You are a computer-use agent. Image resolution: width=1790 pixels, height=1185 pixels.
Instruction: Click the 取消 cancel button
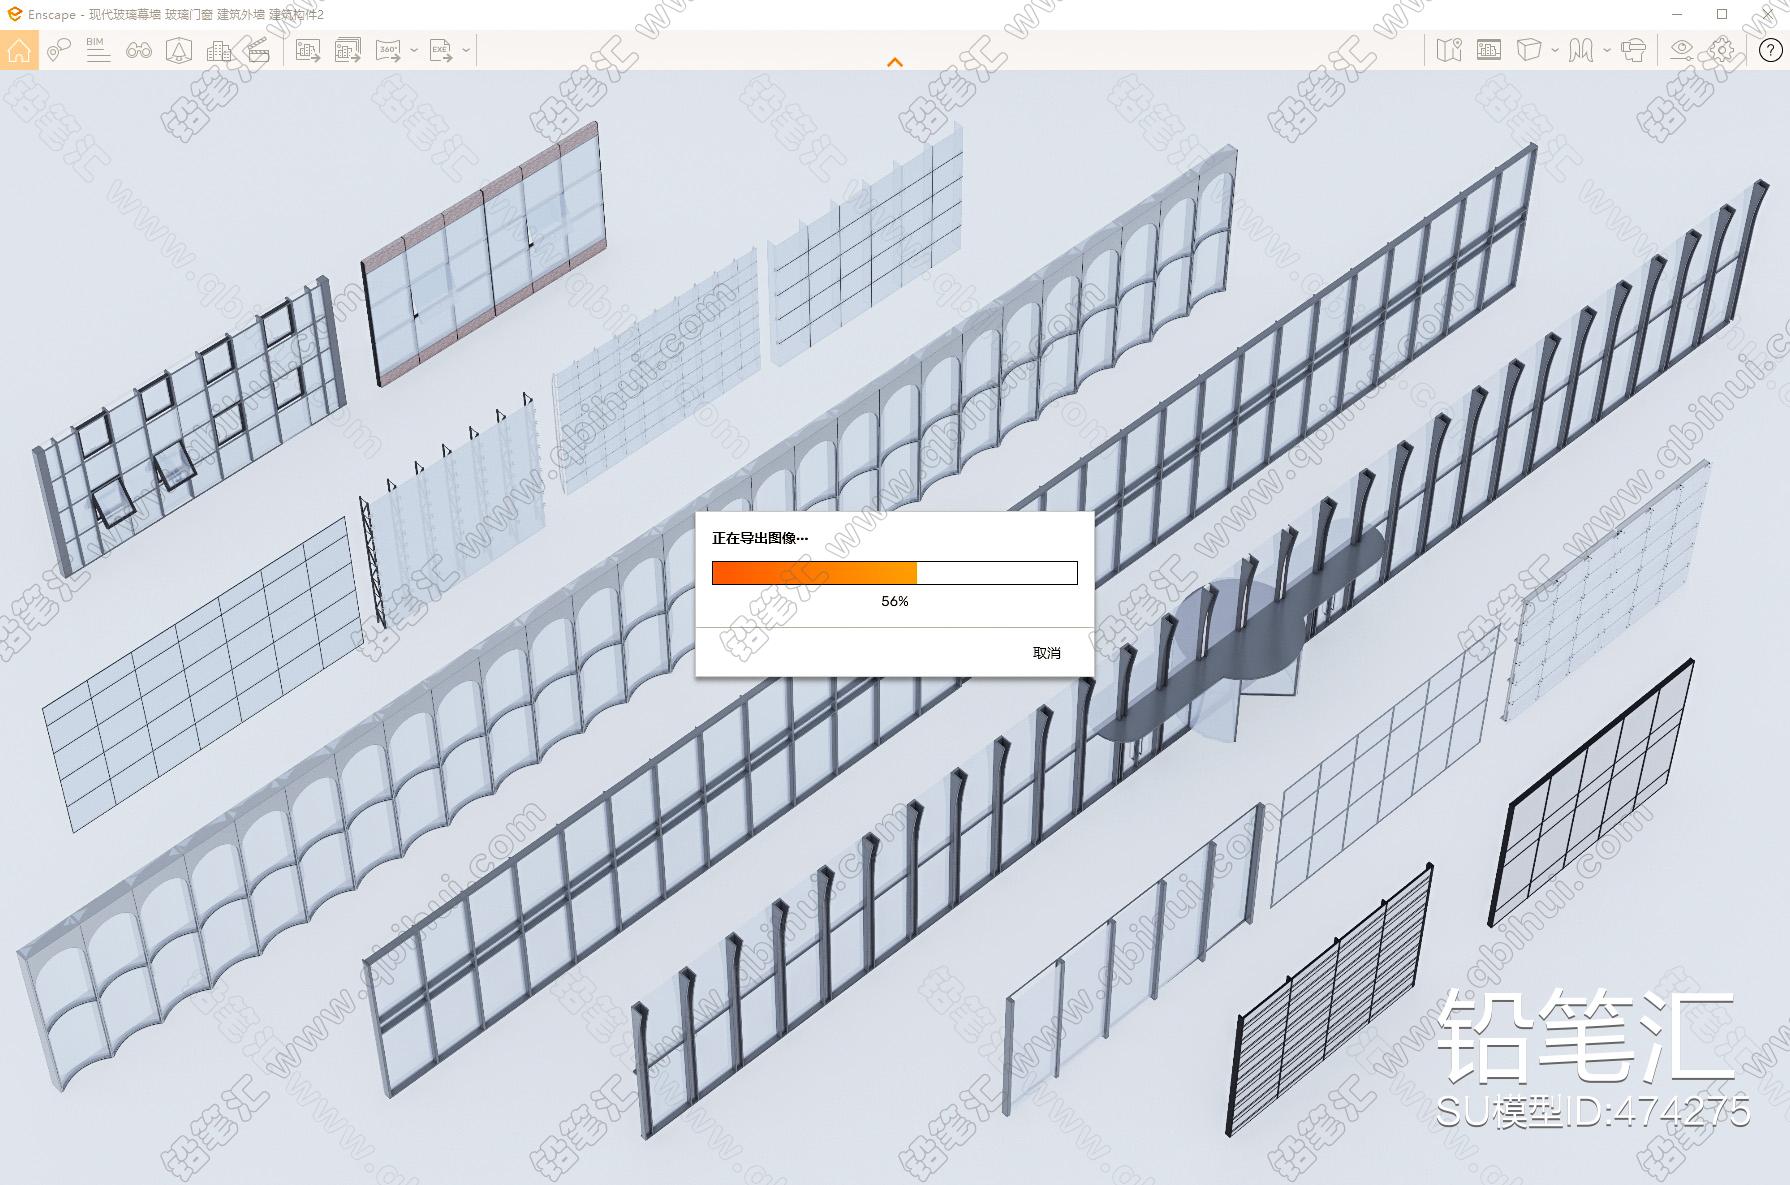tap(1047, 653)
